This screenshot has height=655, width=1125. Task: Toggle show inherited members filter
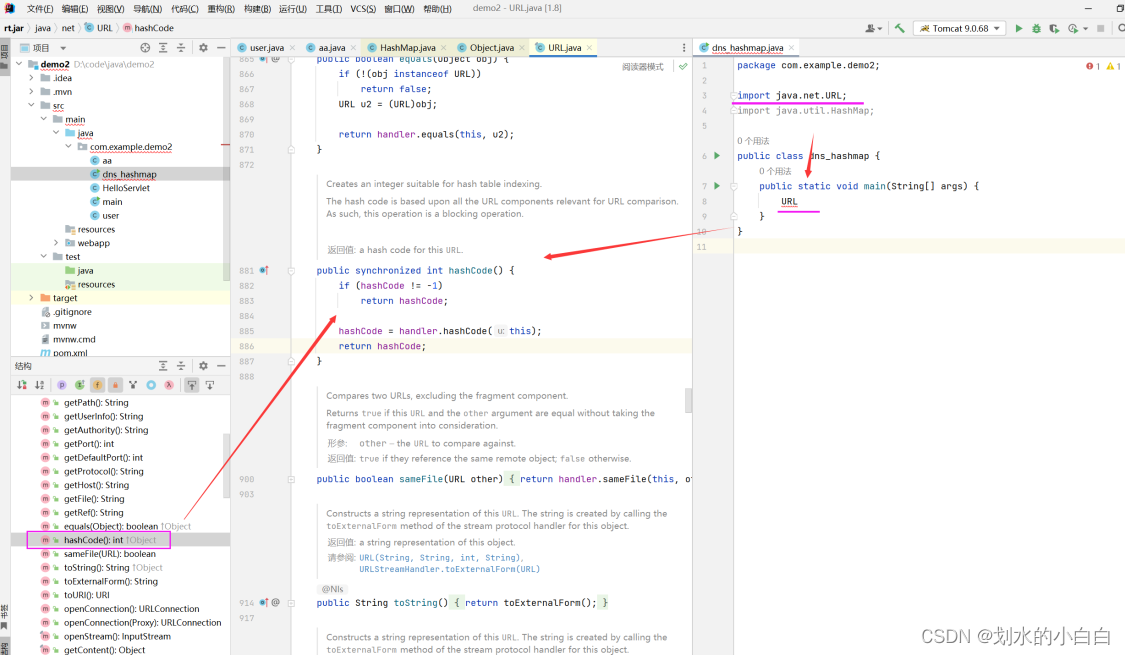pos(80,385)
